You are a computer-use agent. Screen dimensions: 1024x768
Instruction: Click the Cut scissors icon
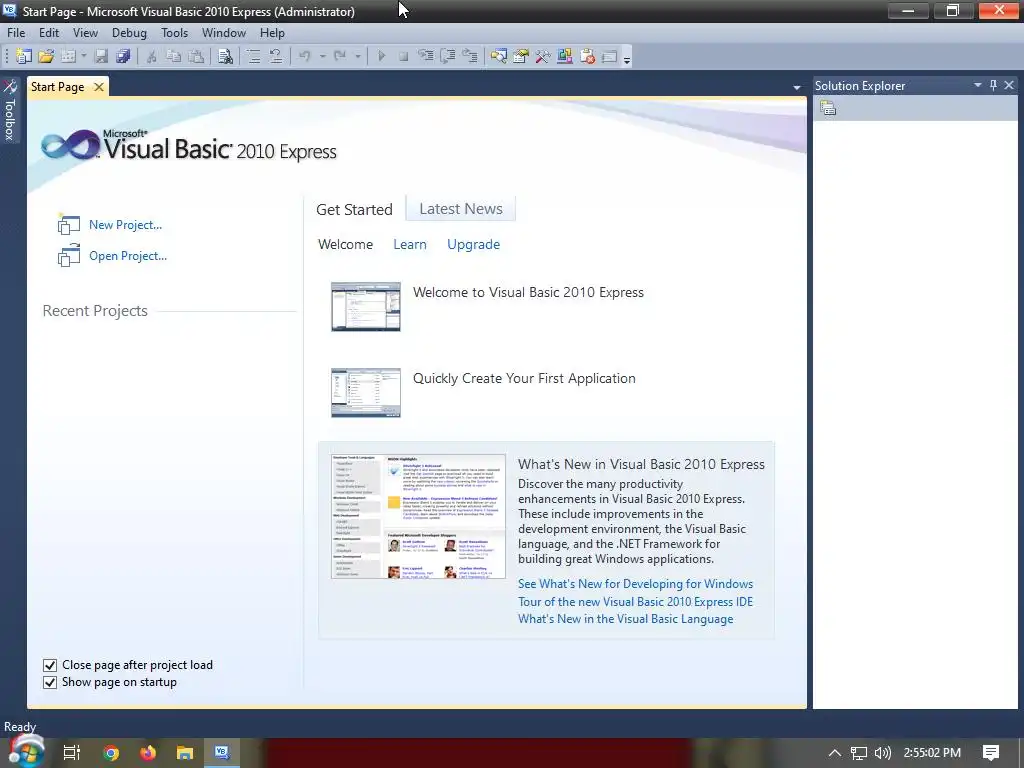[x=152, y=56]
